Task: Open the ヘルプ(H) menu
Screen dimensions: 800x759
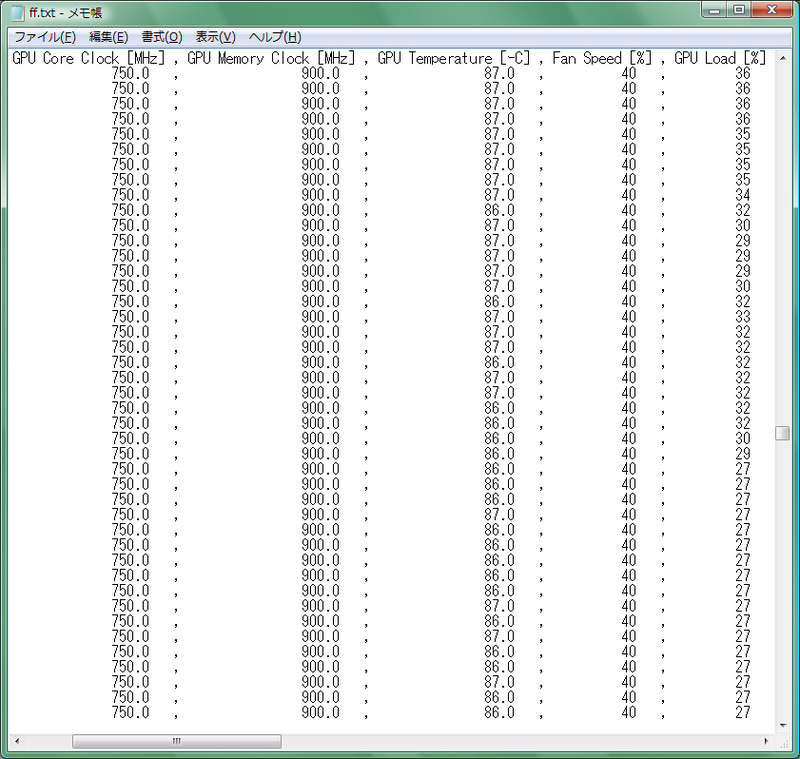Action: pyautogui.click(x=275, y=37)
